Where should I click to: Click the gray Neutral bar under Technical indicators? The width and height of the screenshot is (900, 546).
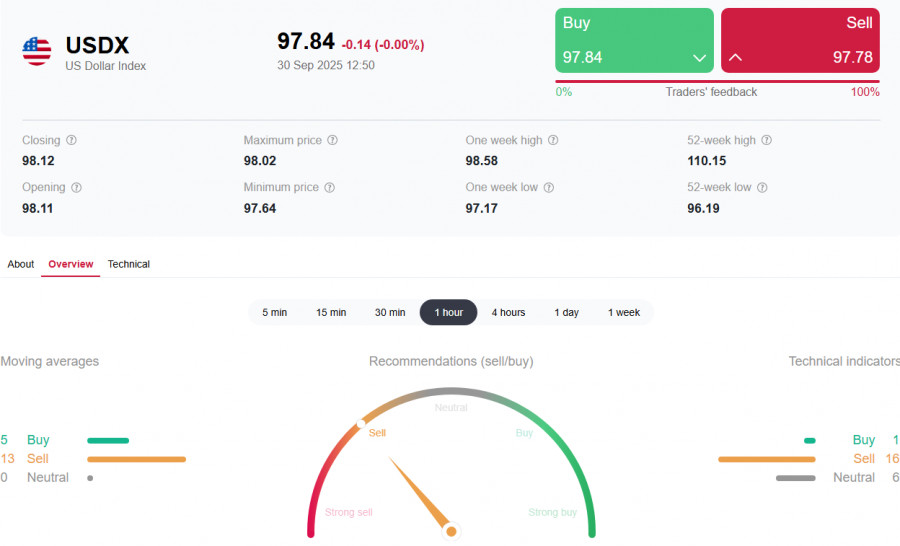click(796, 478)
